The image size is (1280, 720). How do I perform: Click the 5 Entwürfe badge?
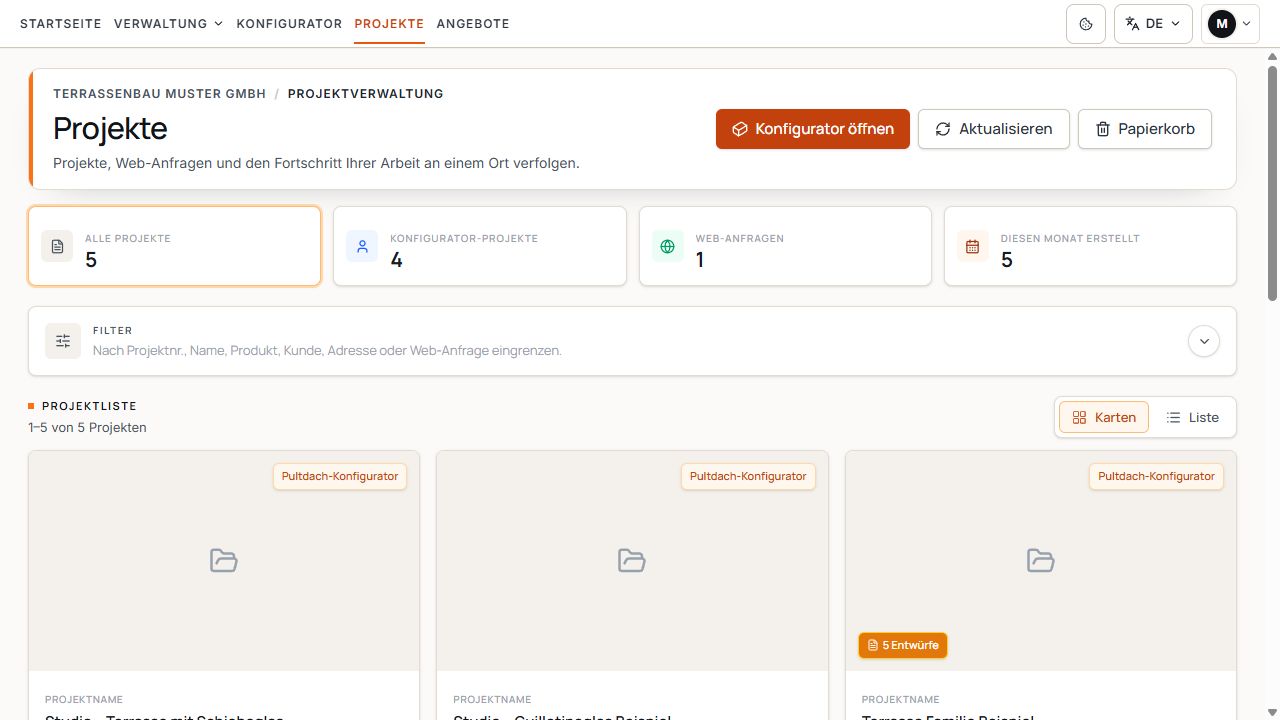coord(903,645)
